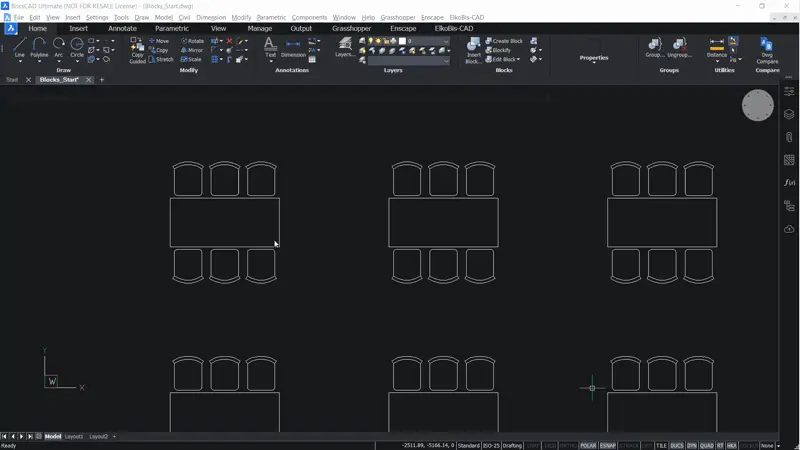Open the Attachments paperclip panel in sidebar
Image resolution: width=800 pixels, height=450 pixels.
point(789,137)
